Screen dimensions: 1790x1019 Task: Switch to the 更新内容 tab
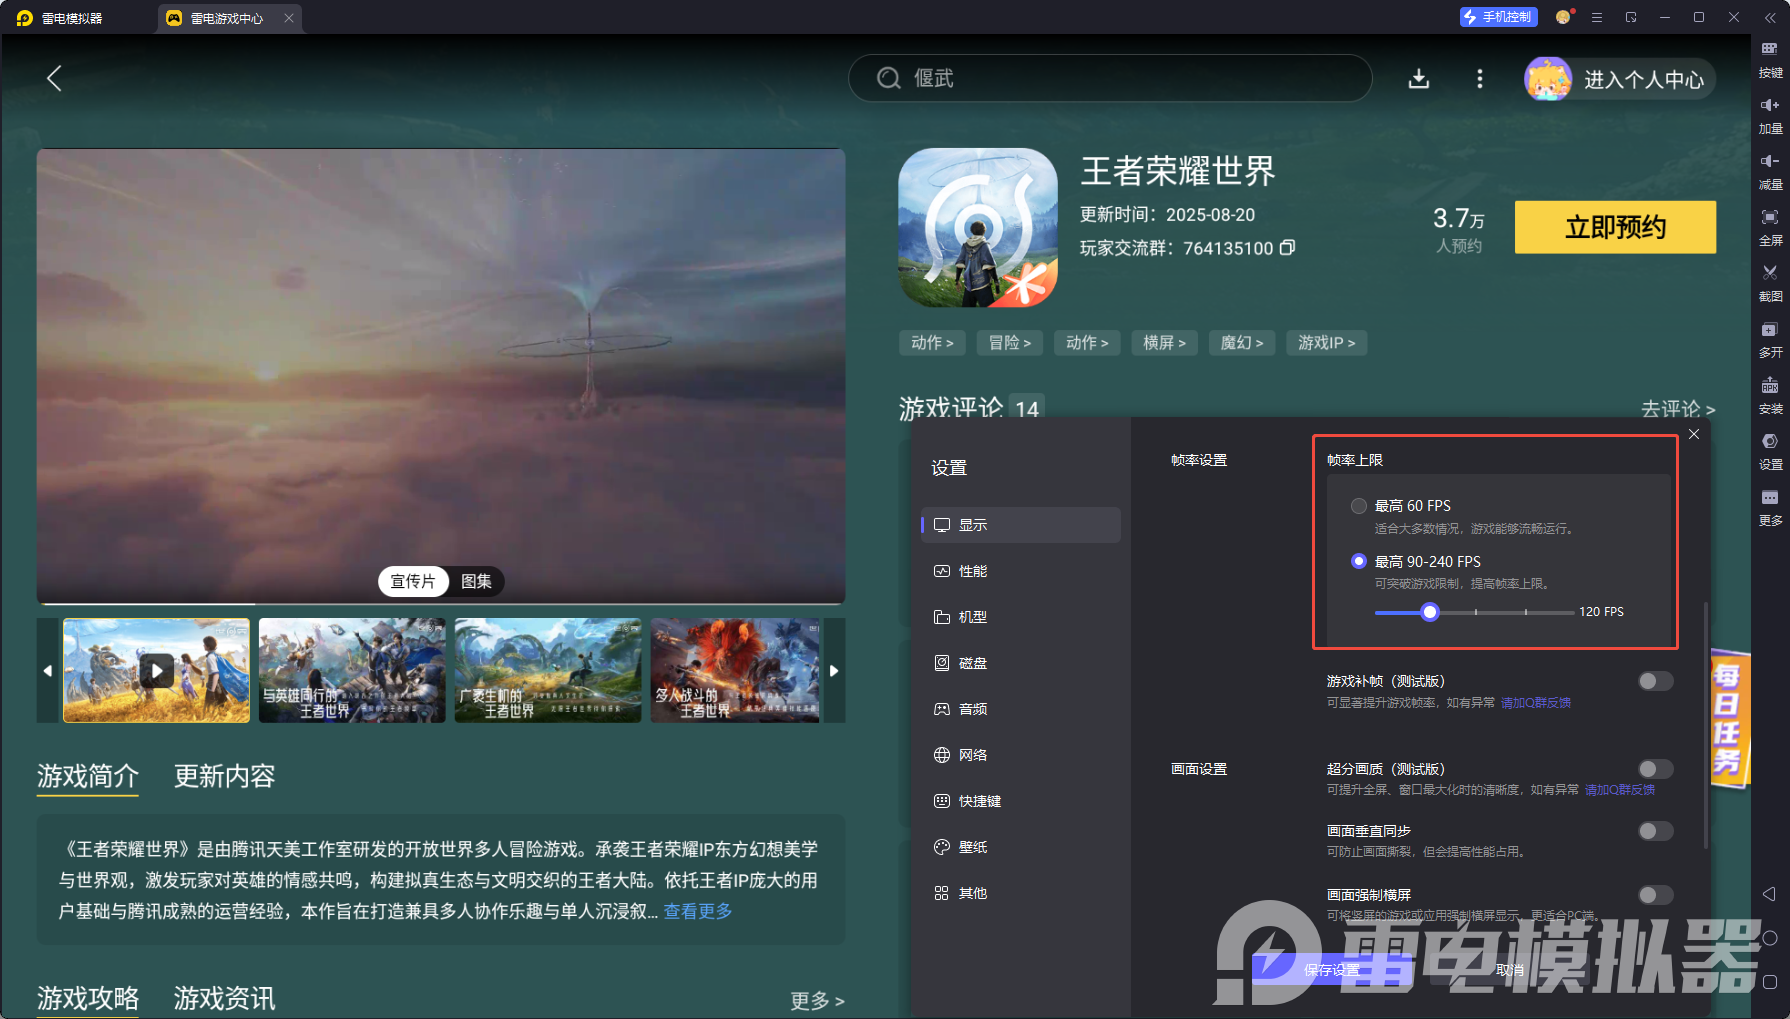224,776
